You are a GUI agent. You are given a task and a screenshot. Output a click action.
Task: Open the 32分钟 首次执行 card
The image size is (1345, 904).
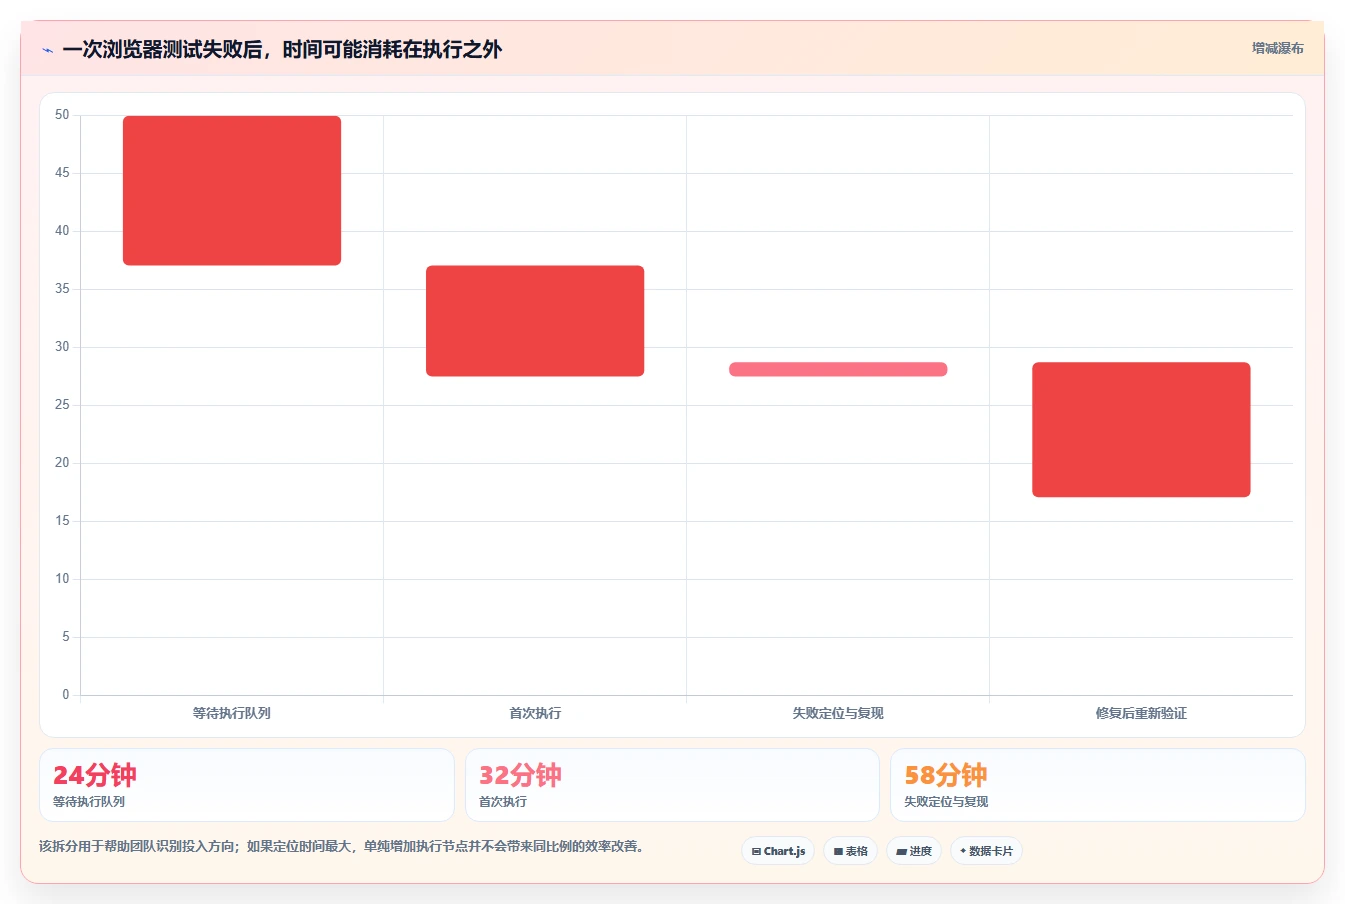point(672,785)
